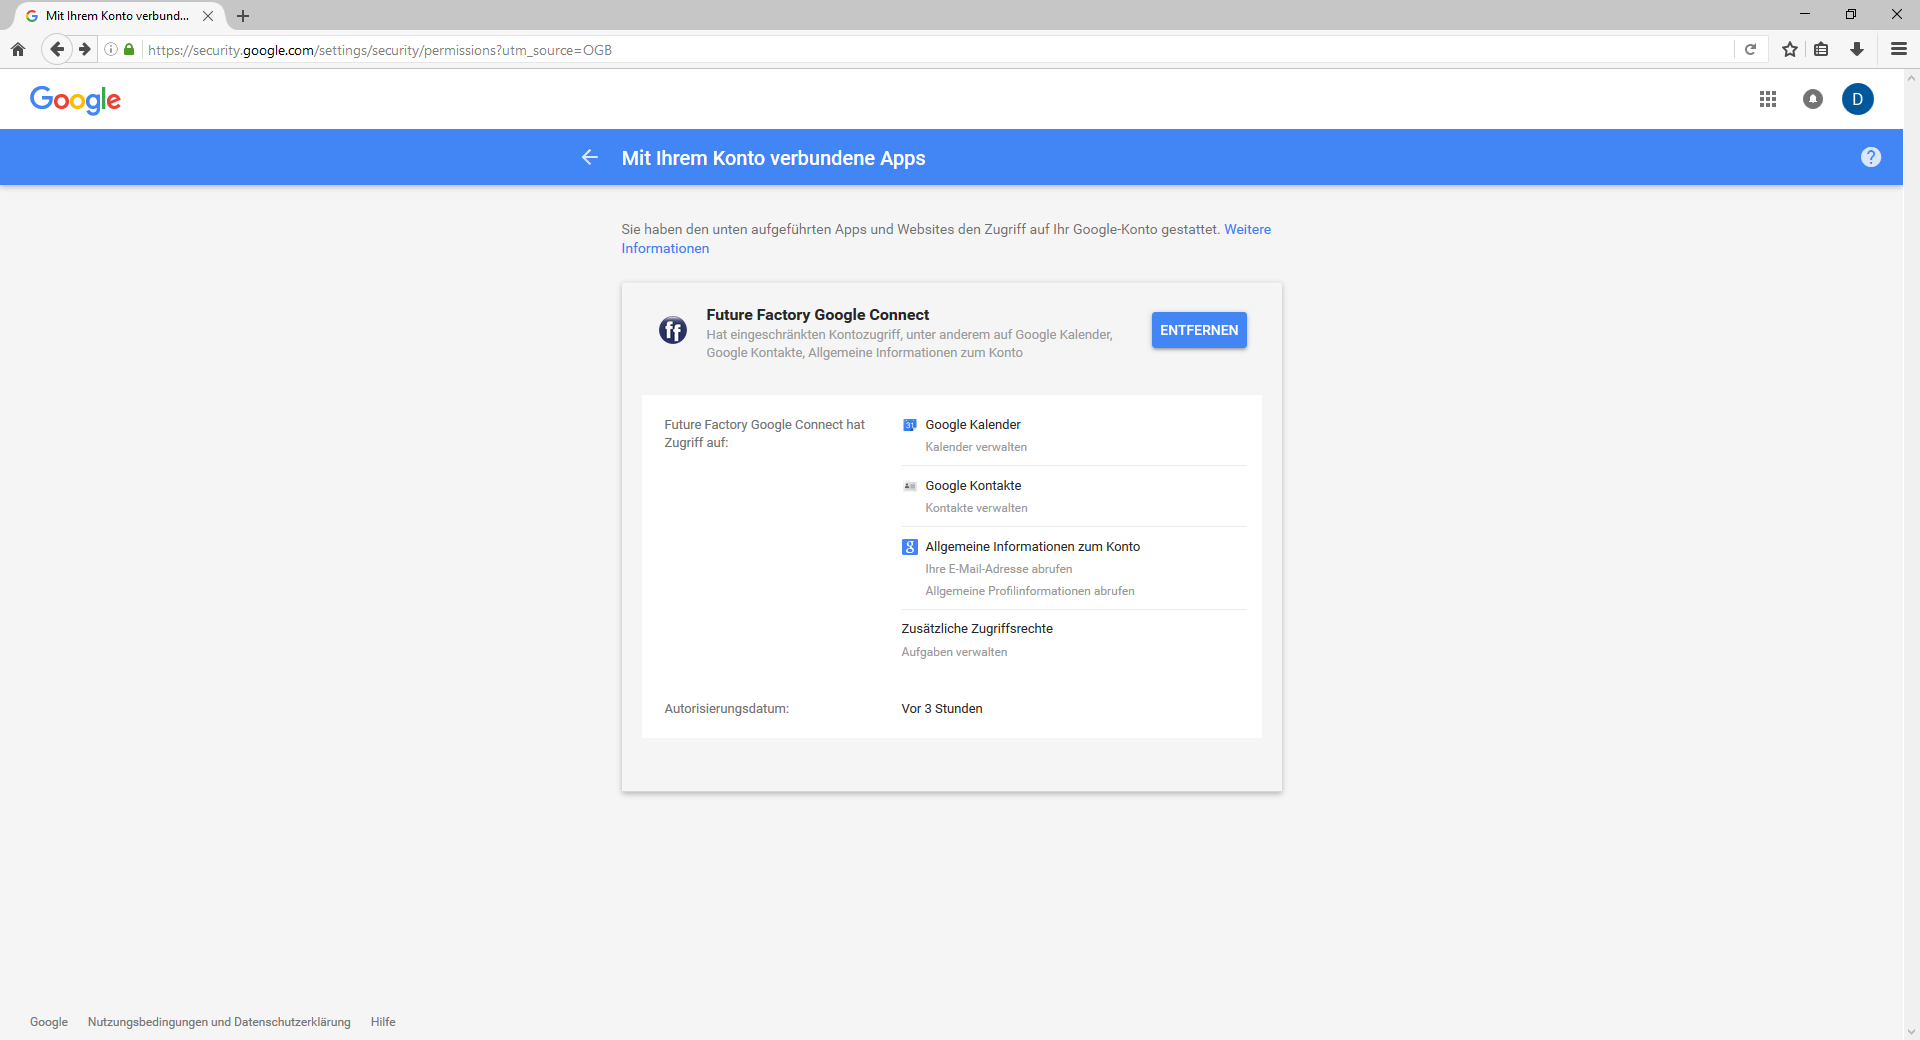Open the "Weitere Informationen" link
The image size is (1920, 1040).
(x=1247, y=229)
